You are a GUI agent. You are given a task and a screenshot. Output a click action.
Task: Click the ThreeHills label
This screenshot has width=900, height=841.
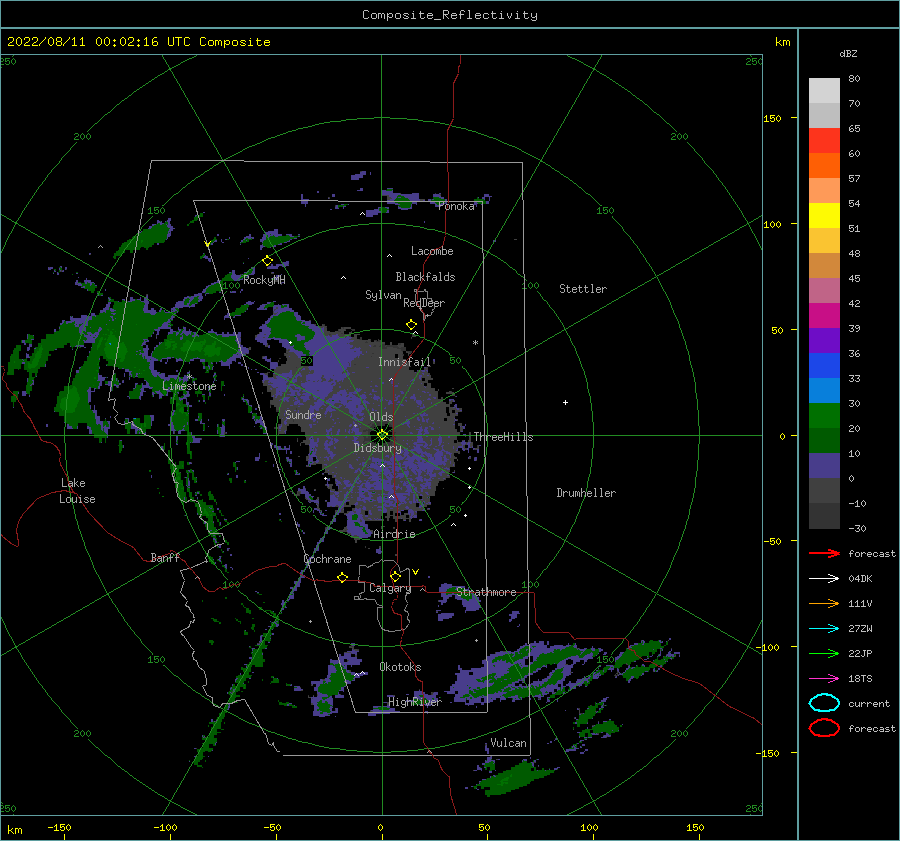[x=503, y=437]
